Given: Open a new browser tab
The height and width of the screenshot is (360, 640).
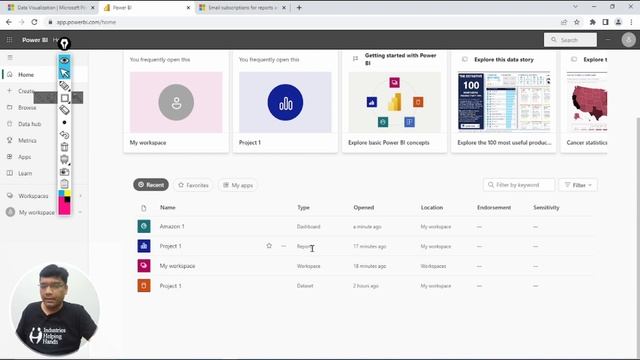Looking at the screenshot, I should pos(299,7).
